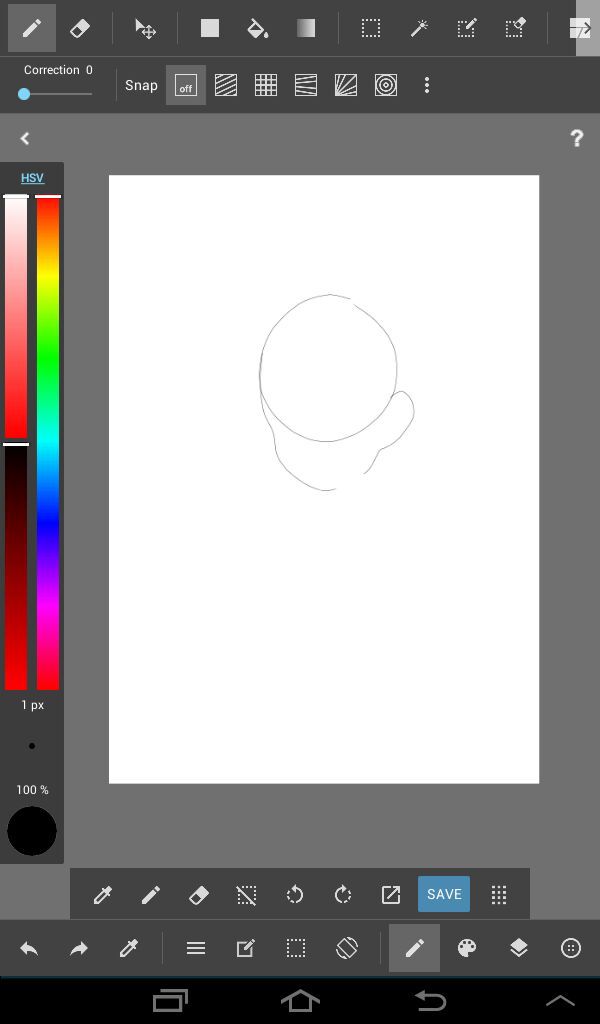
Task: Redo the last action
Action: click(78, 948)
